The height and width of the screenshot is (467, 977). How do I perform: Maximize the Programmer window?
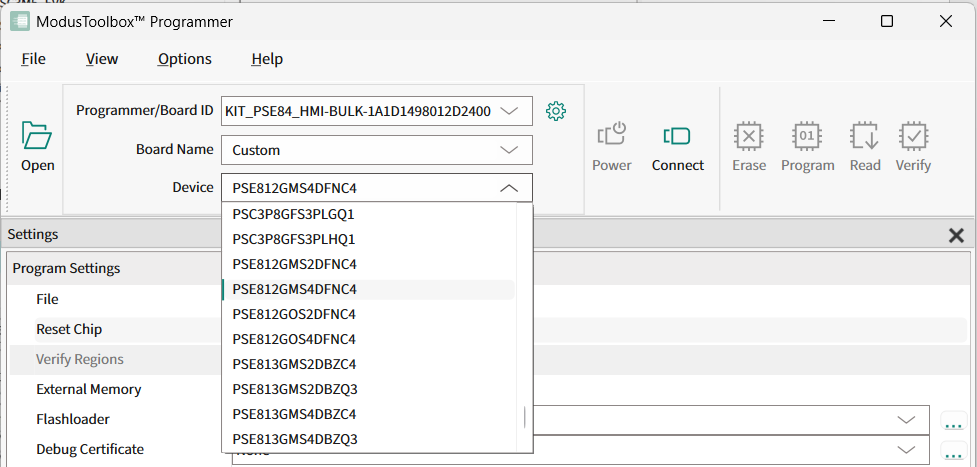[x=887, y=21]
